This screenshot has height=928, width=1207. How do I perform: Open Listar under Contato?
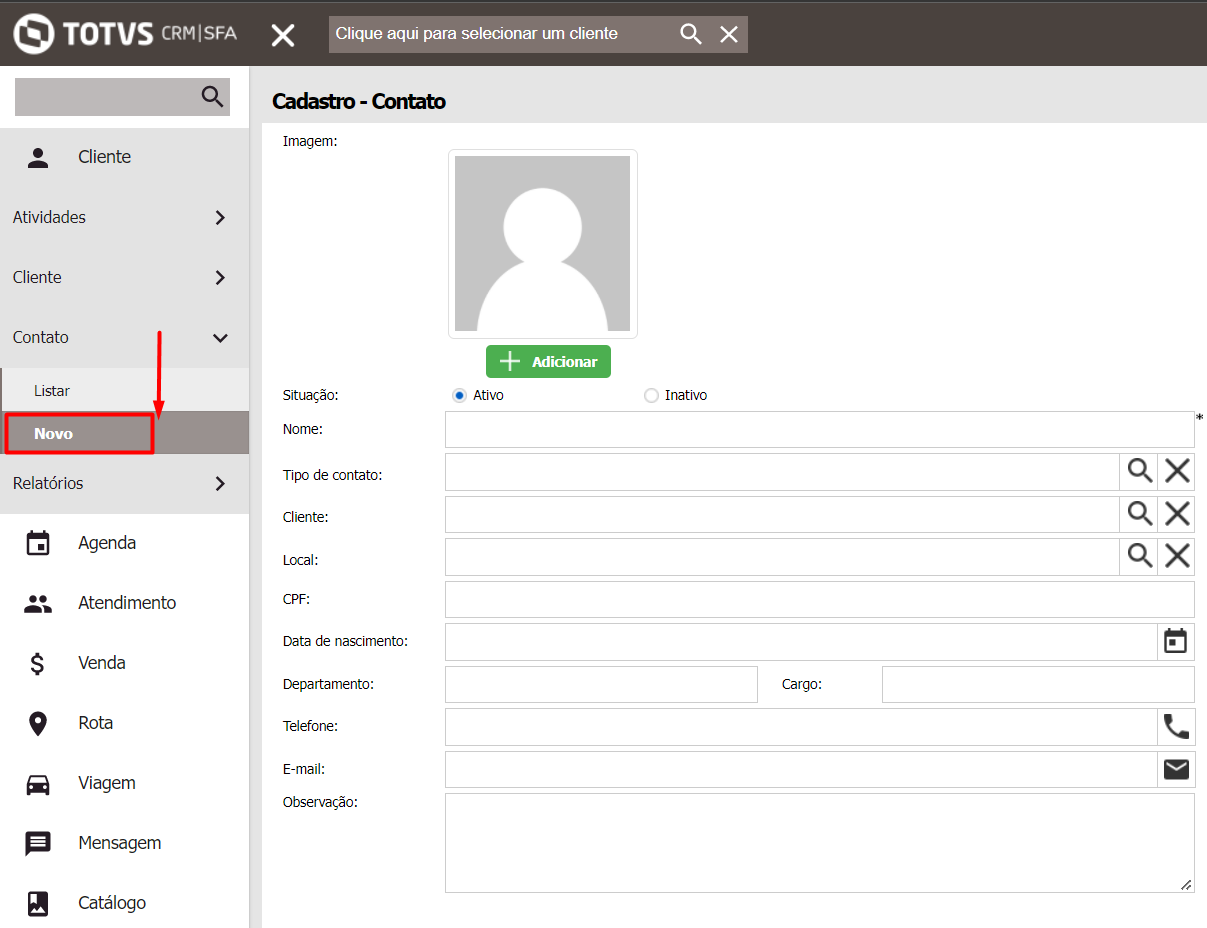(124, 390)
